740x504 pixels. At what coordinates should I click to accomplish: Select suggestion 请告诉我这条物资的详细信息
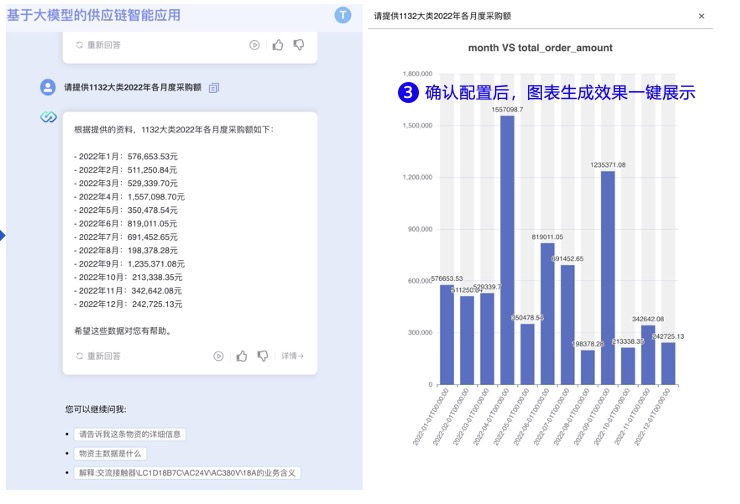131,434
